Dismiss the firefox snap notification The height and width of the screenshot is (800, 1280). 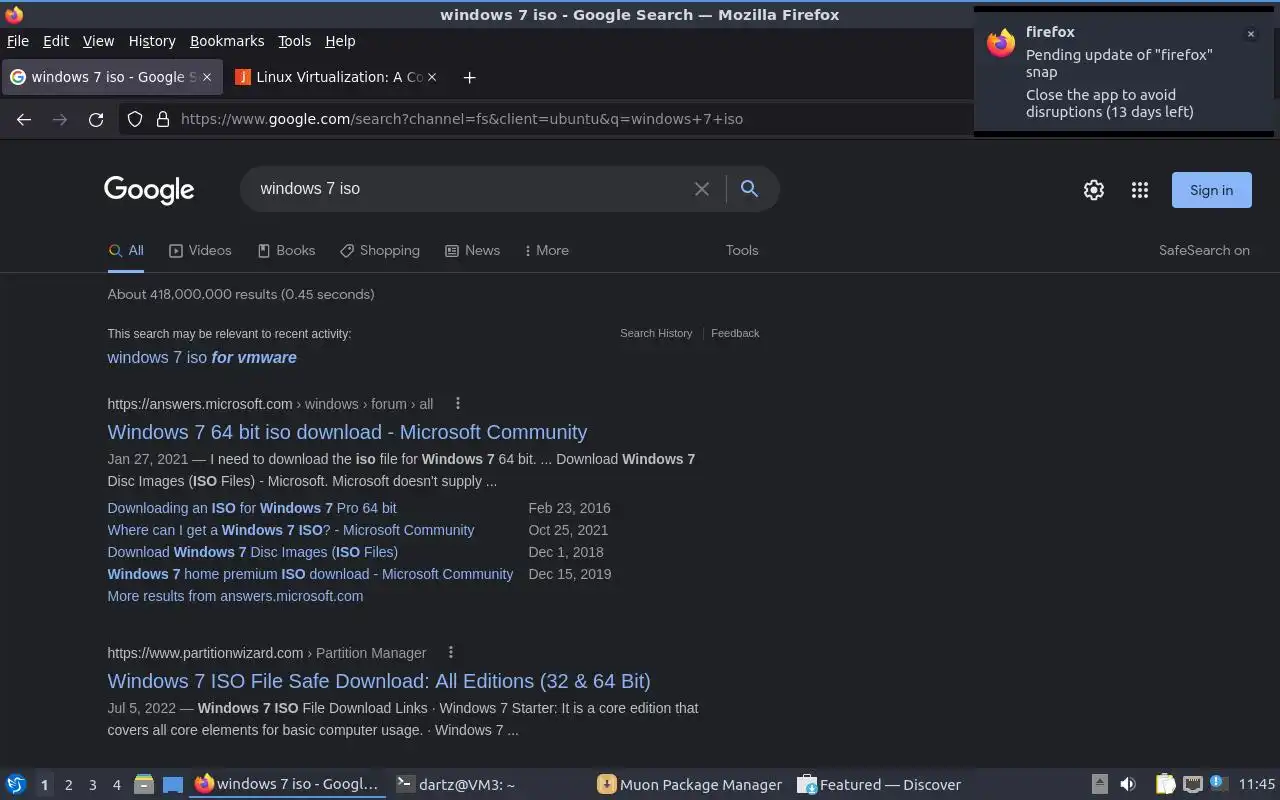click(1250, 34)
